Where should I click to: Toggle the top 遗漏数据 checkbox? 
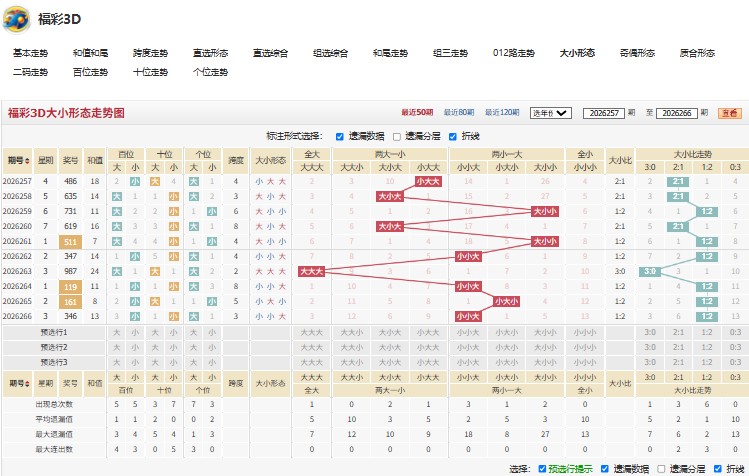tap(340, 137)
